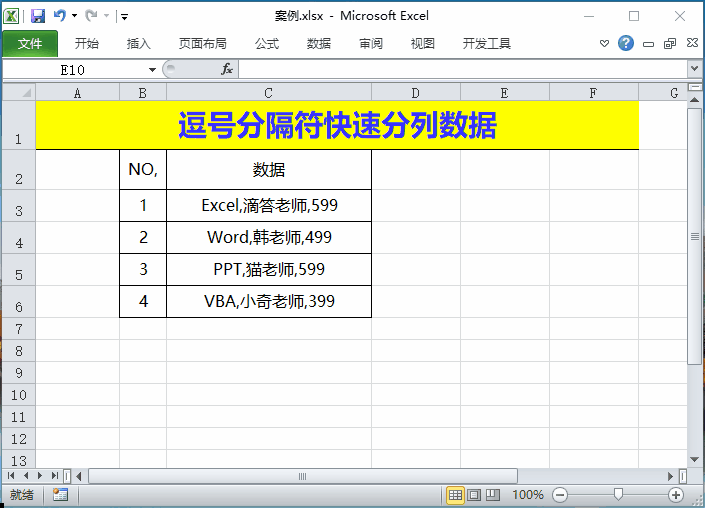The image size is (705, 508).
Task: Open the 文件 menu
Action: click(30, 44)
